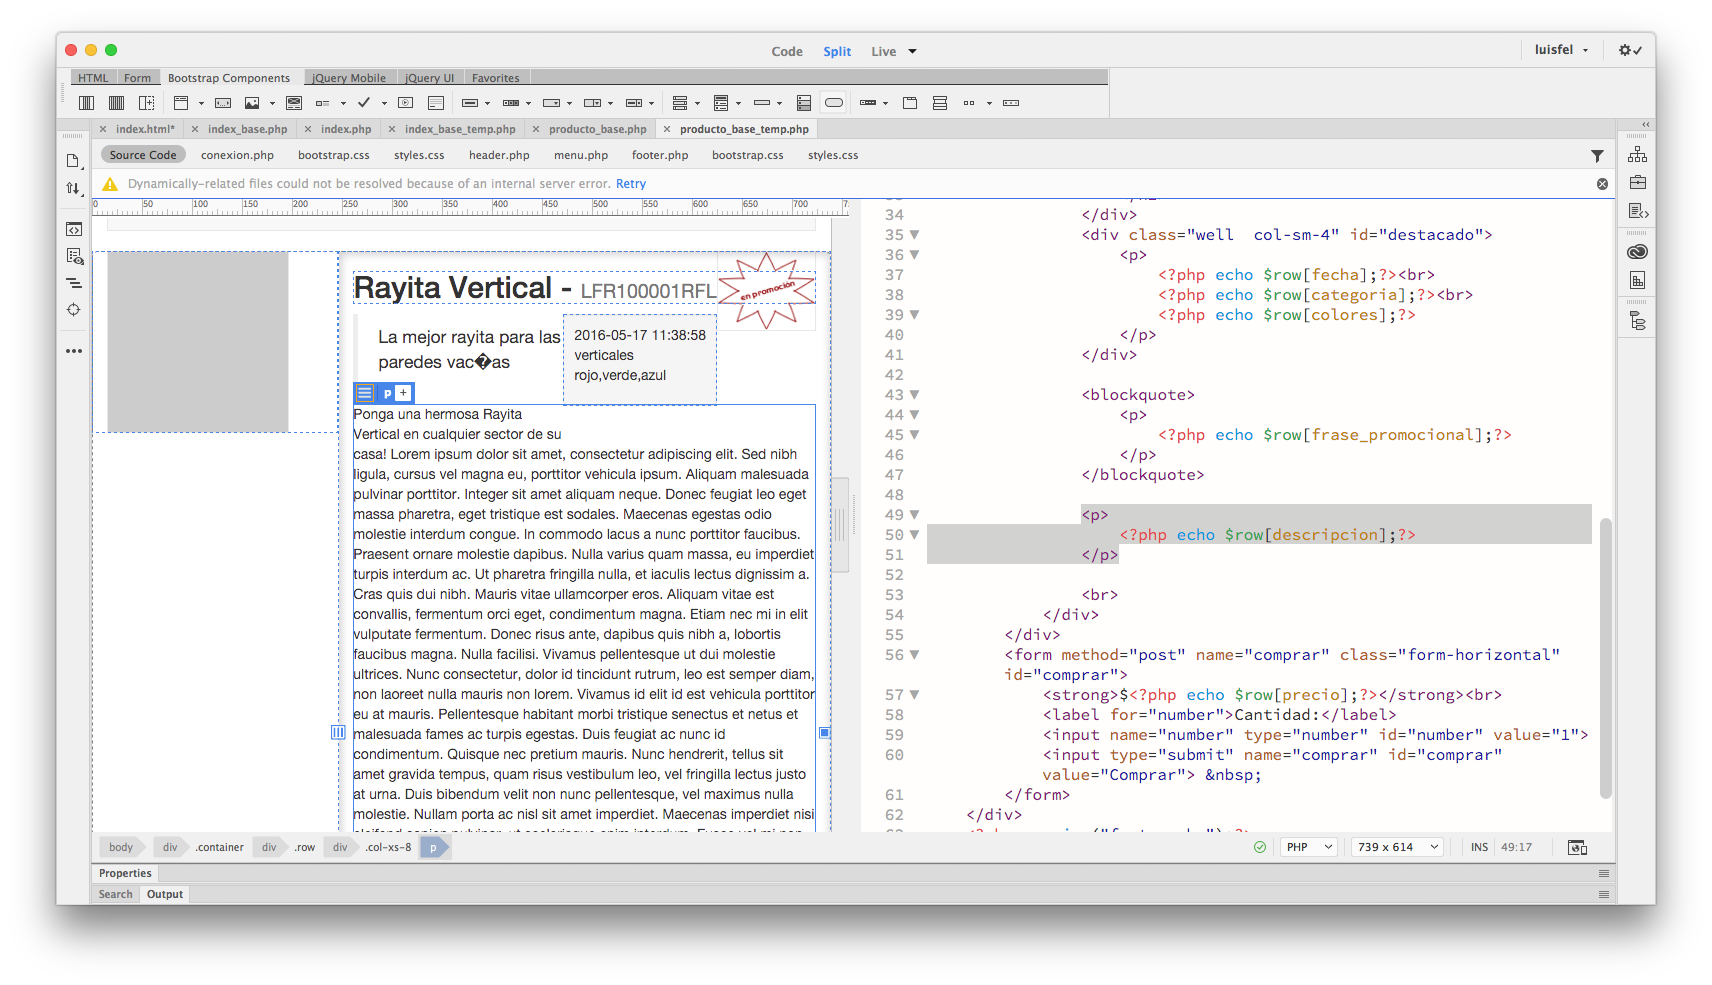The image size is (1712, 985).
Task: Switch to the producto_base.php document tab
Action: (597, 129)
